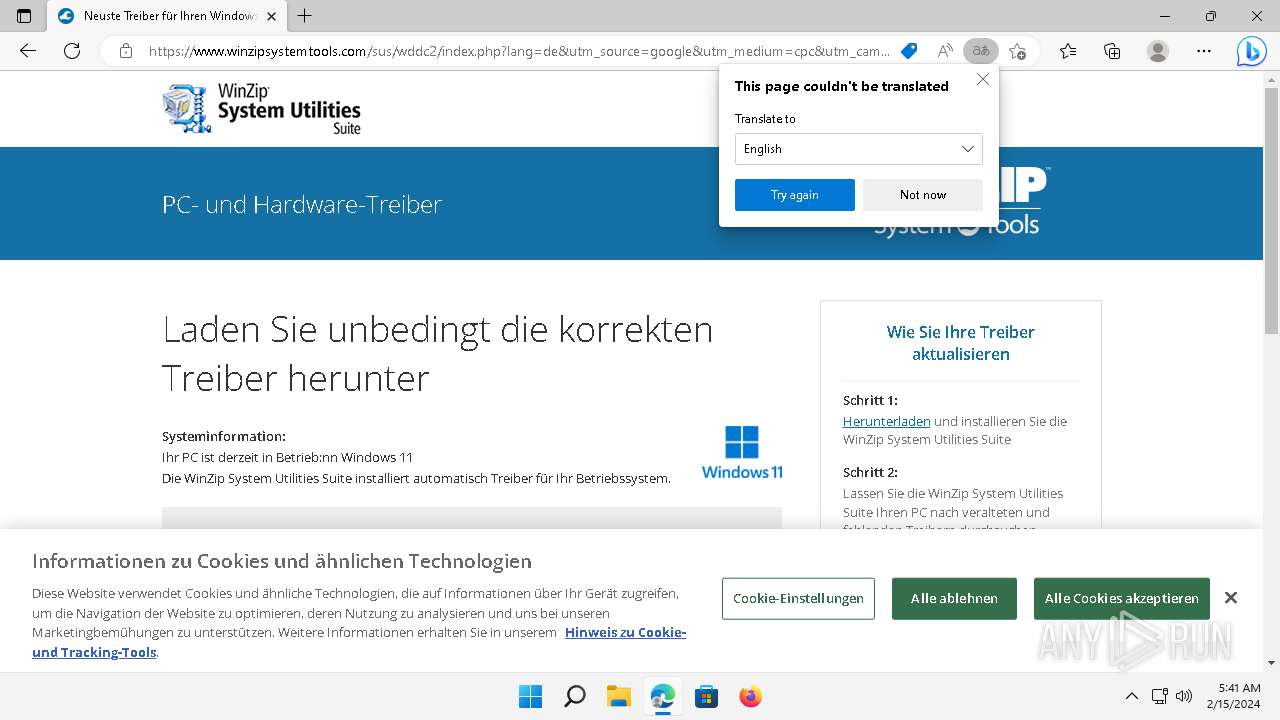Open network status tray icon
This screenshot has width=1280, height=720.
pos(1160,696)
